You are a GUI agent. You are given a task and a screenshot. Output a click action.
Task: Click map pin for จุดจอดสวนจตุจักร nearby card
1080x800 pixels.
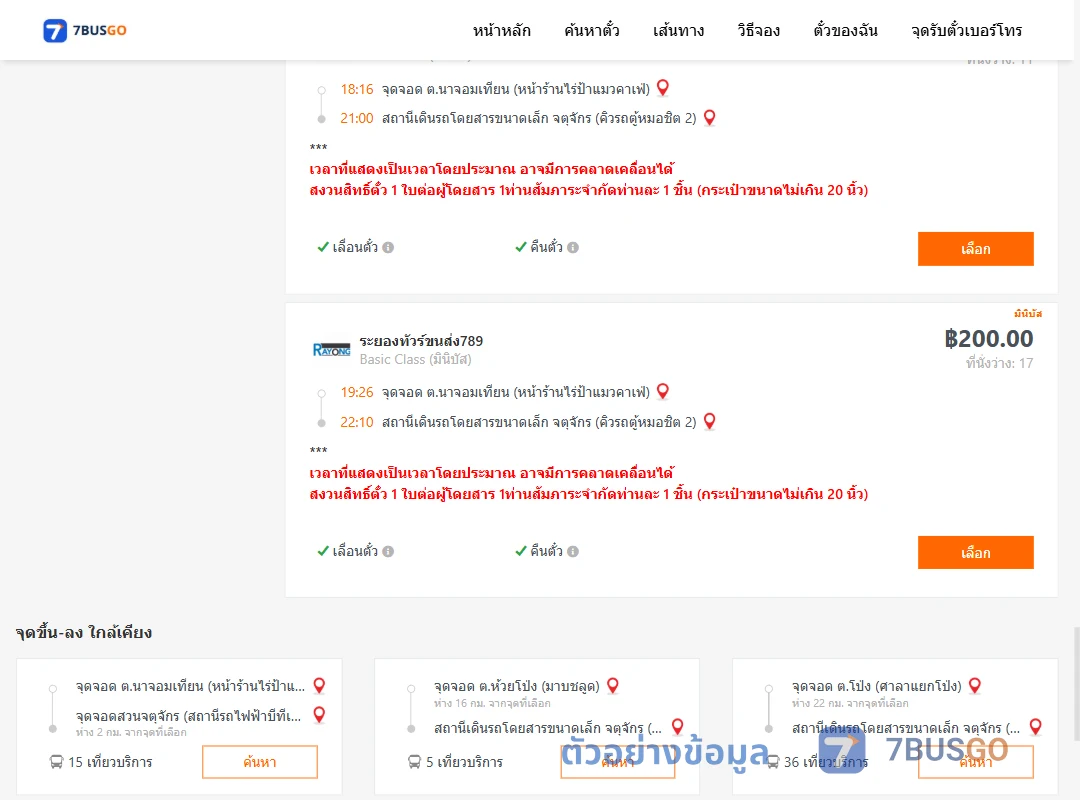319,715
